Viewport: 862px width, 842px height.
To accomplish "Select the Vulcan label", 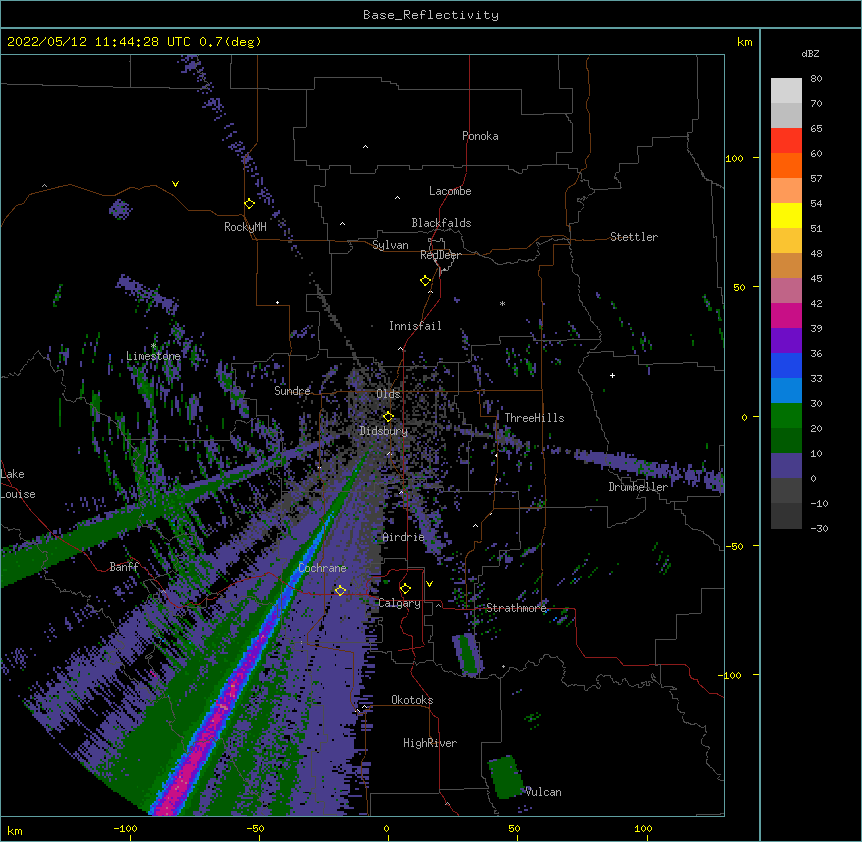I will point(543,792).
